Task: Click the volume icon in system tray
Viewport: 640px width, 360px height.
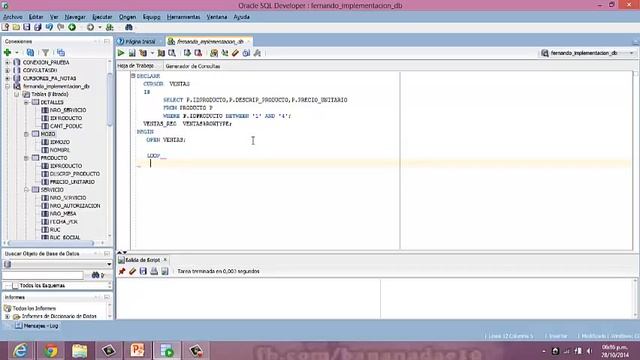Action: tap(590, 351)
